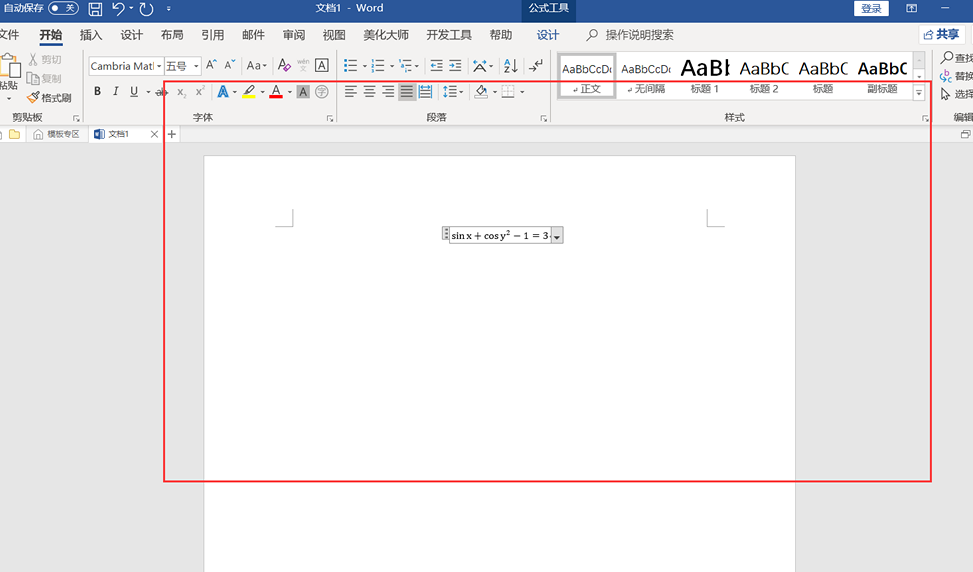This screenshot has width=973, height=572.
Task: Select the 副标题 style
Action: pos(882,76)
